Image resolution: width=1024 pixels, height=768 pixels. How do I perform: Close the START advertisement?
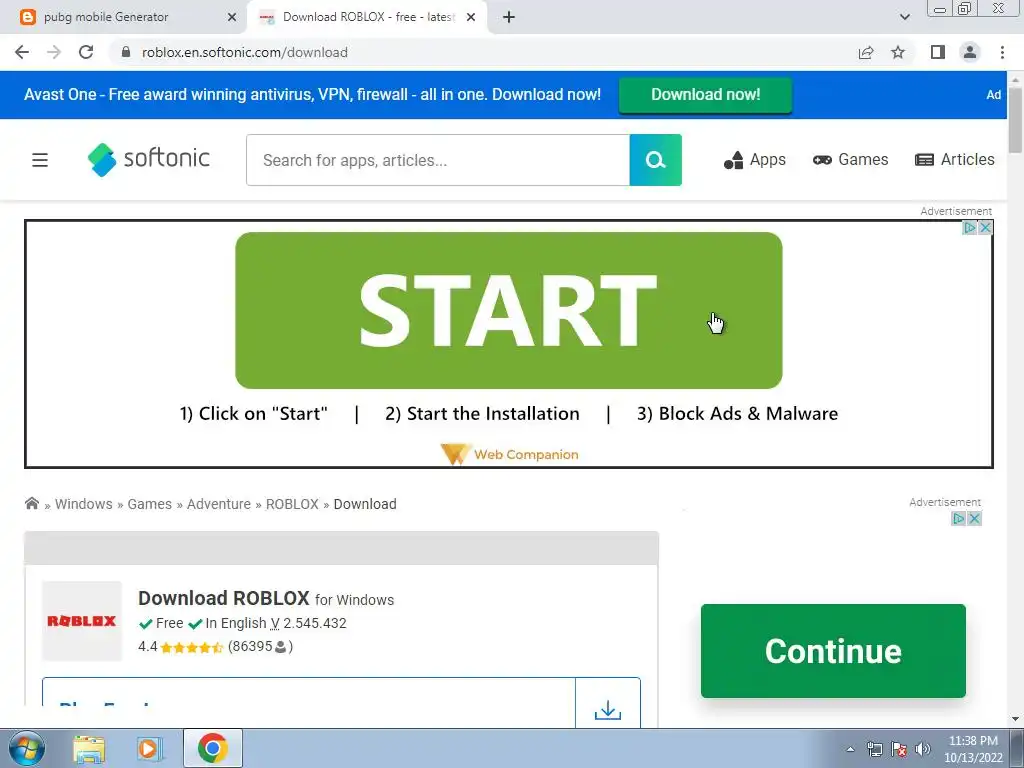pyautogui.click(x=985, y=227)
